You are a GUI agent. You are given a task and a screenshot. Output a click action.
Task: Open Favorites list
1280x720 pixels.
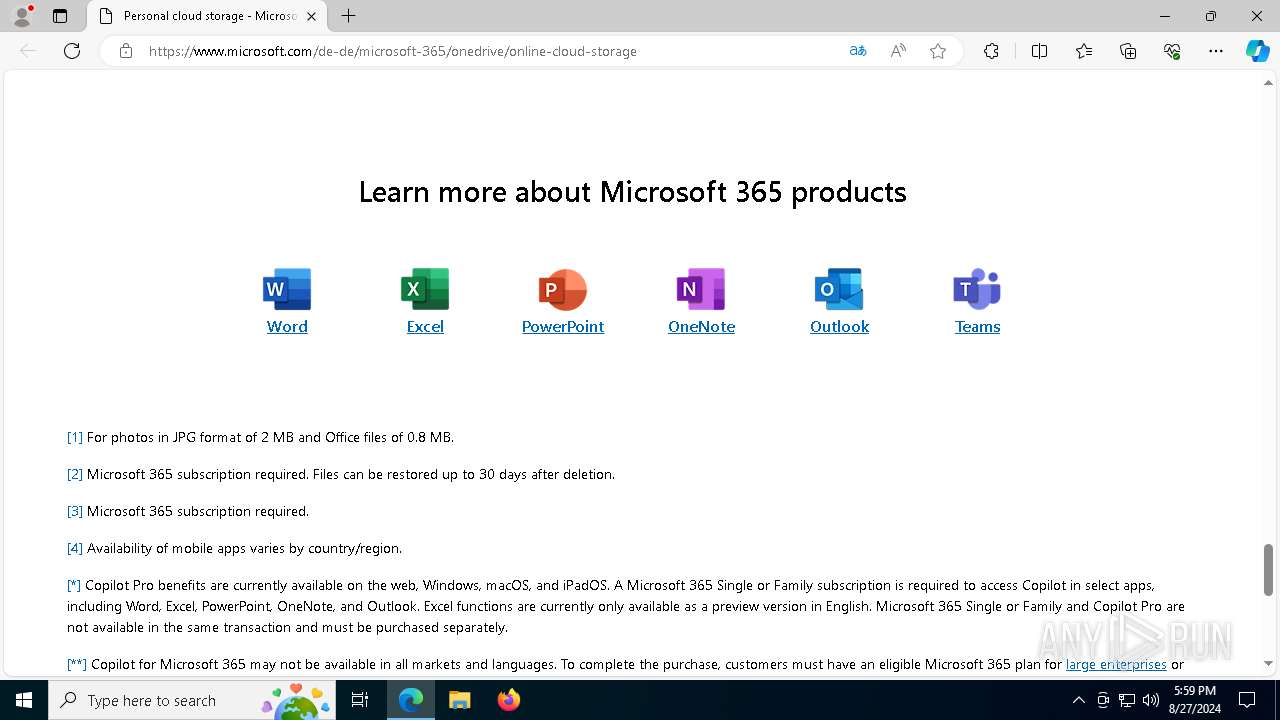point(1084,51)
